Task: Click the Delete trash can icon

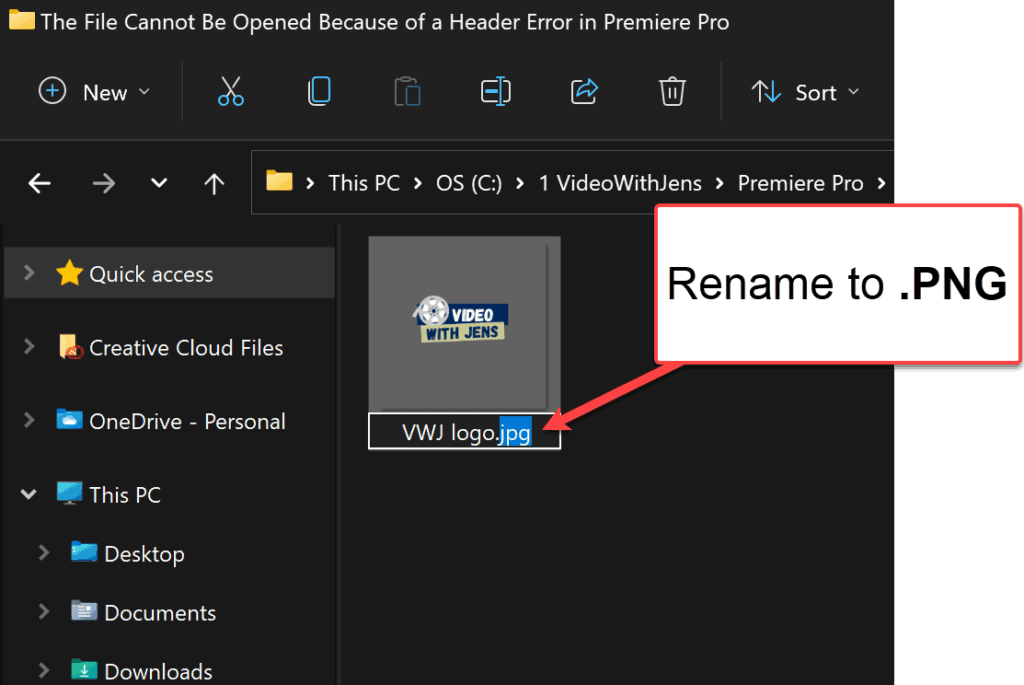Action: pyautogui.click(x=672, y=91)
